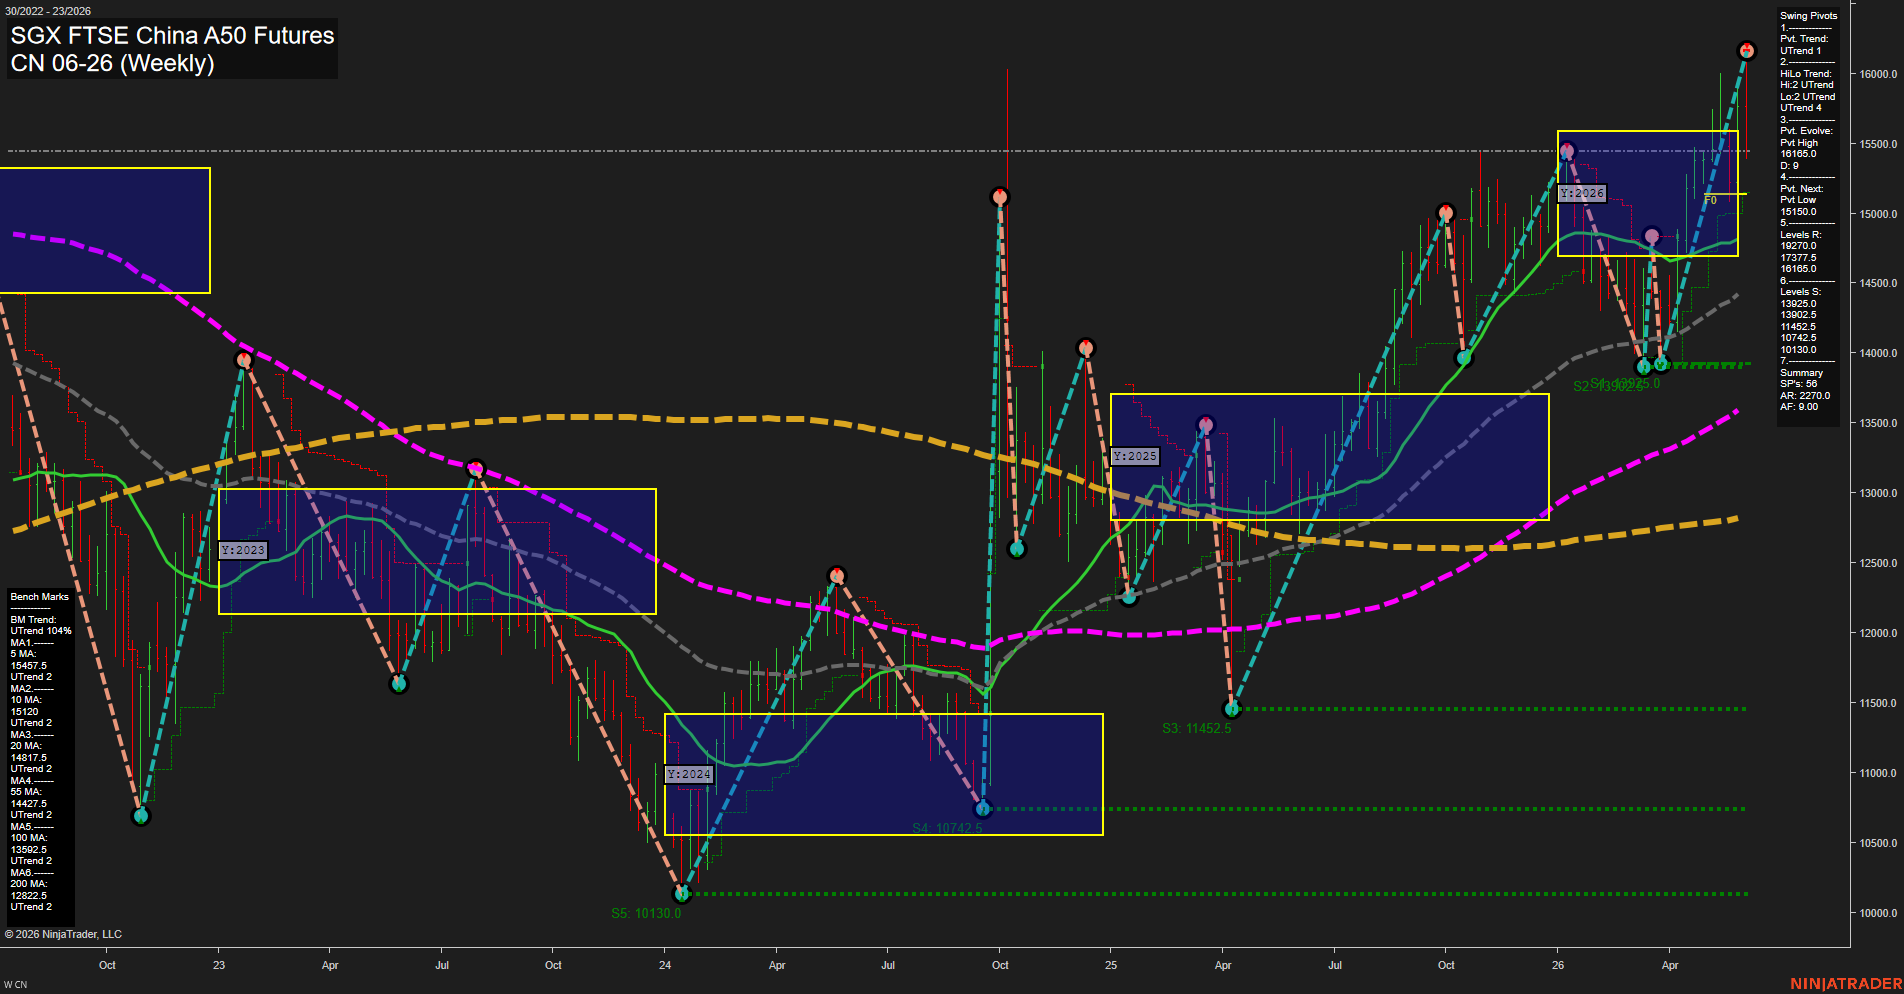Click the 14000.0 price axis label
1904x994 pixels.
[1878, 354]
